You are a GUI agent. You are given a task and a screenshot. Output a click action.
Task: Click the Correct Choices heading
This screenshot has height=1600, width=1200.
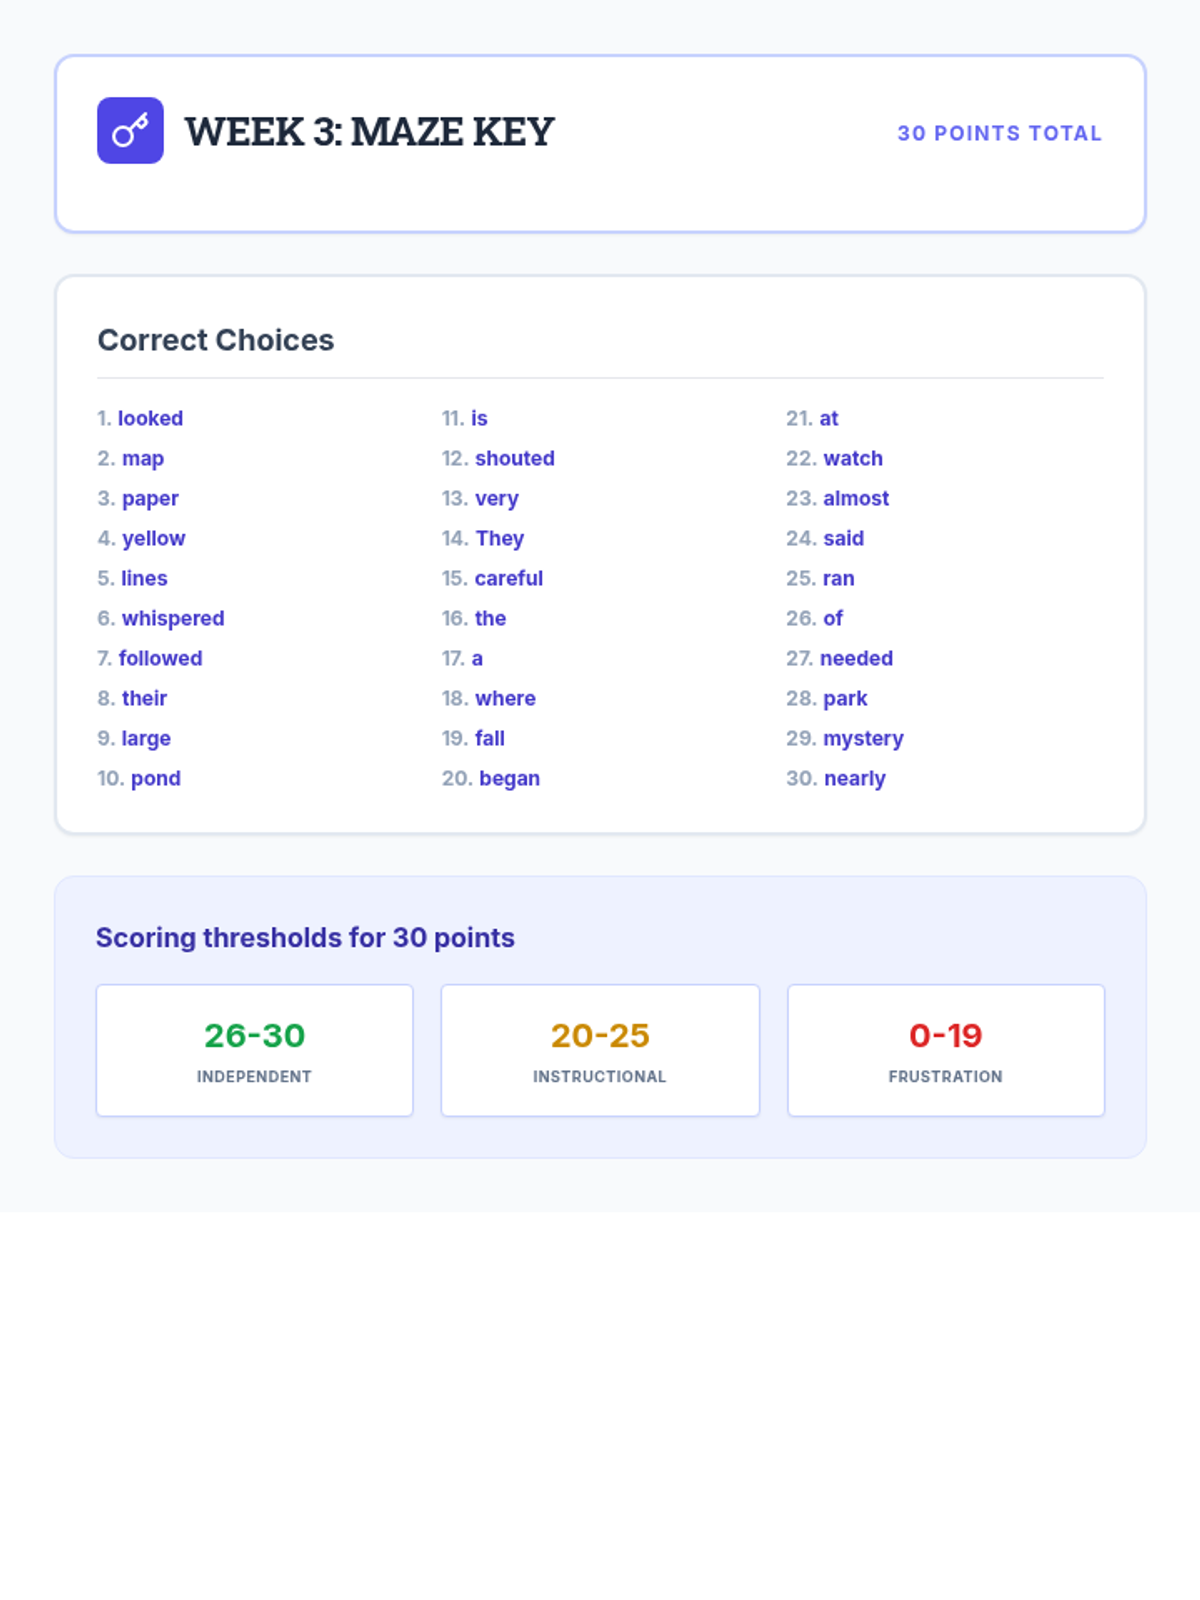[x=216, y=340]
